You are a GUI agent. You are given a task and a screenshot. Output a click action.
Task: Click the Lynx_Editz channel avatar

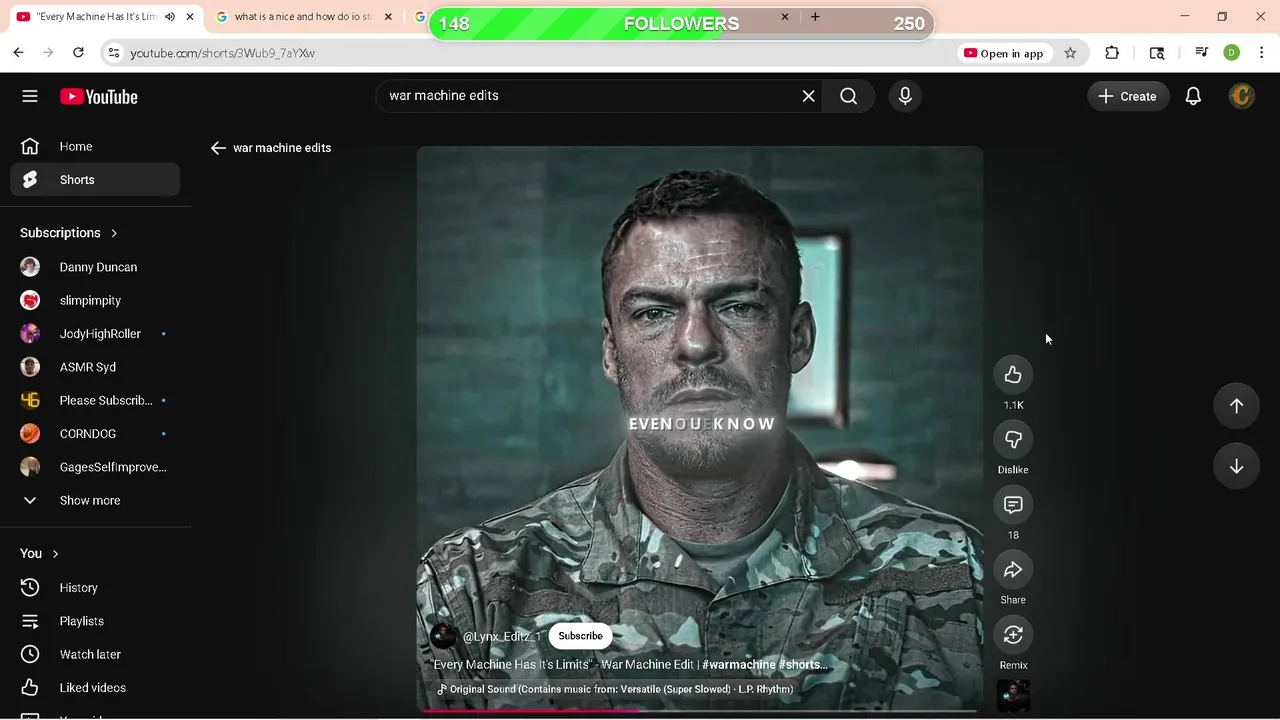[x=444, y=636]
